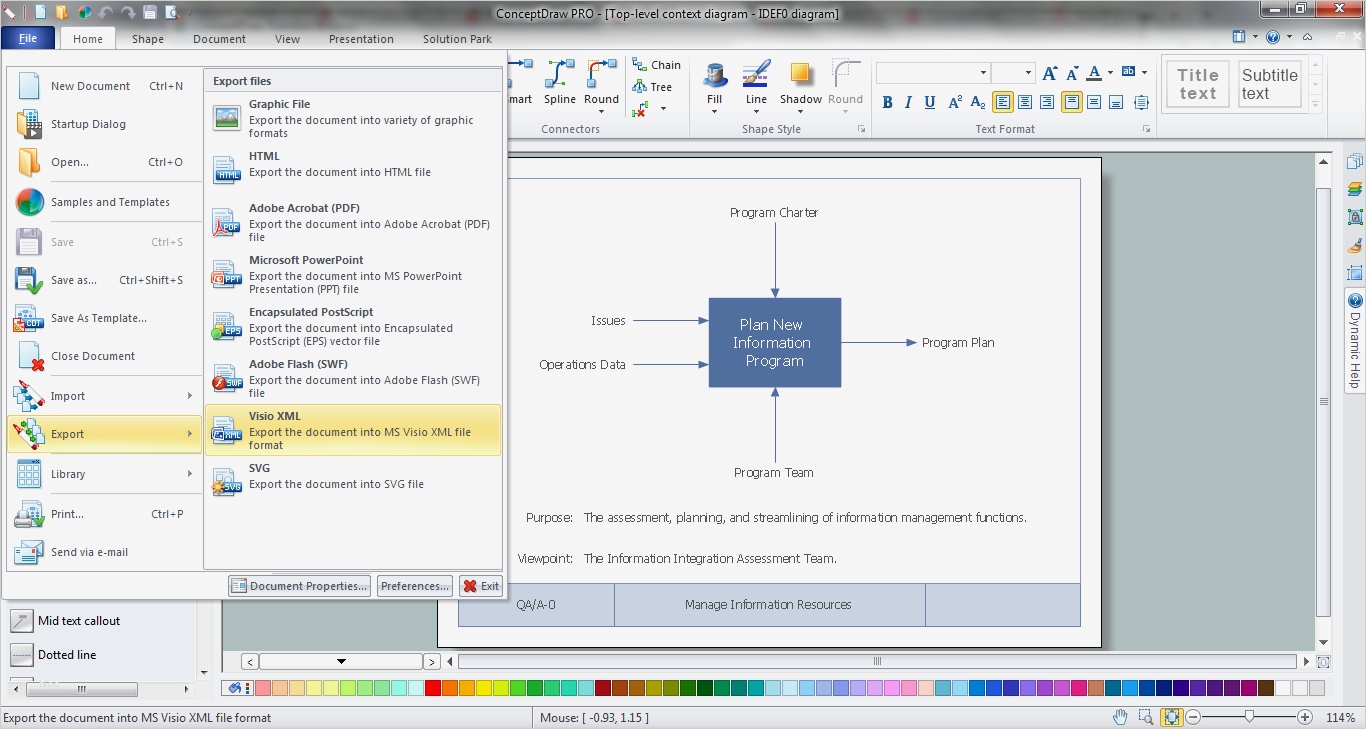1366x729 pixels.
Task: Click the Shadow style icon
Action: pos(800,76)
